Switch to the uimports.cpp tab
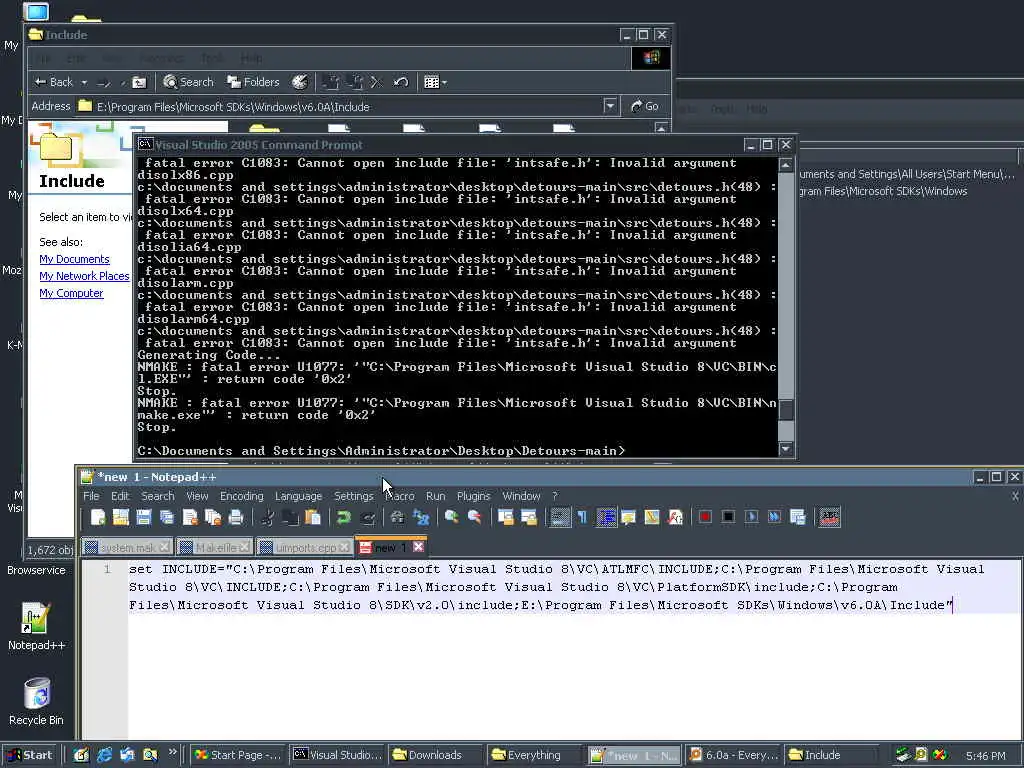The image size is (1024, 768). click(304, 547)
